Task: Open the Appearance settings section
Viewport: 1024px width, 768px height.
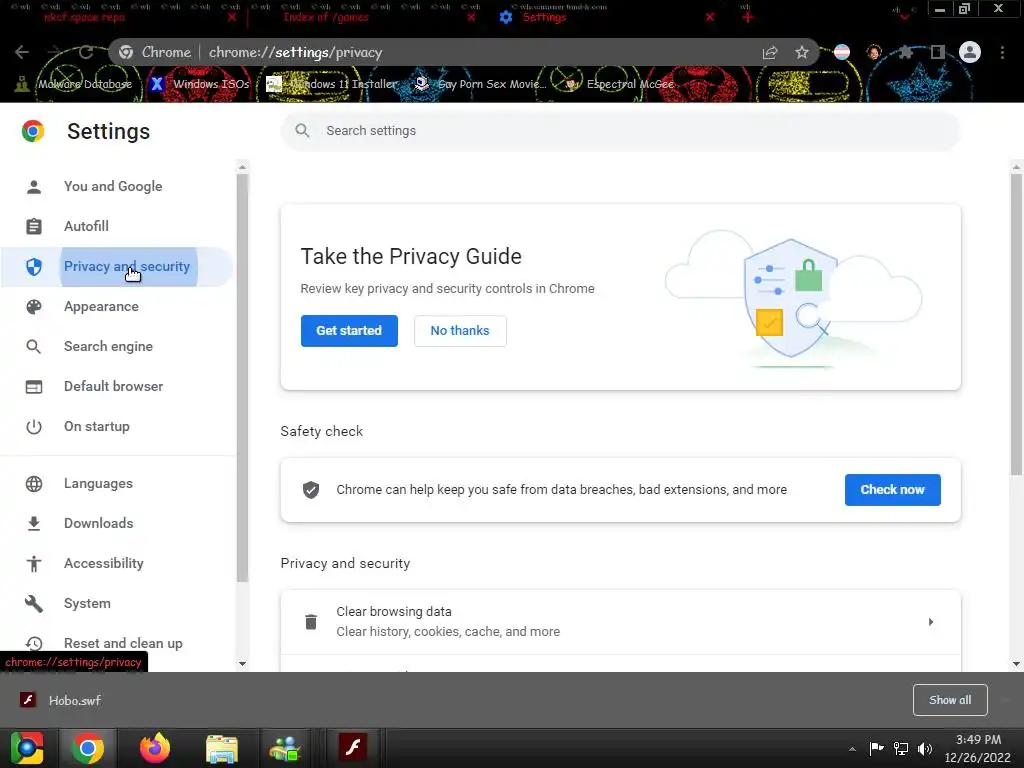Action: [101, 307]
